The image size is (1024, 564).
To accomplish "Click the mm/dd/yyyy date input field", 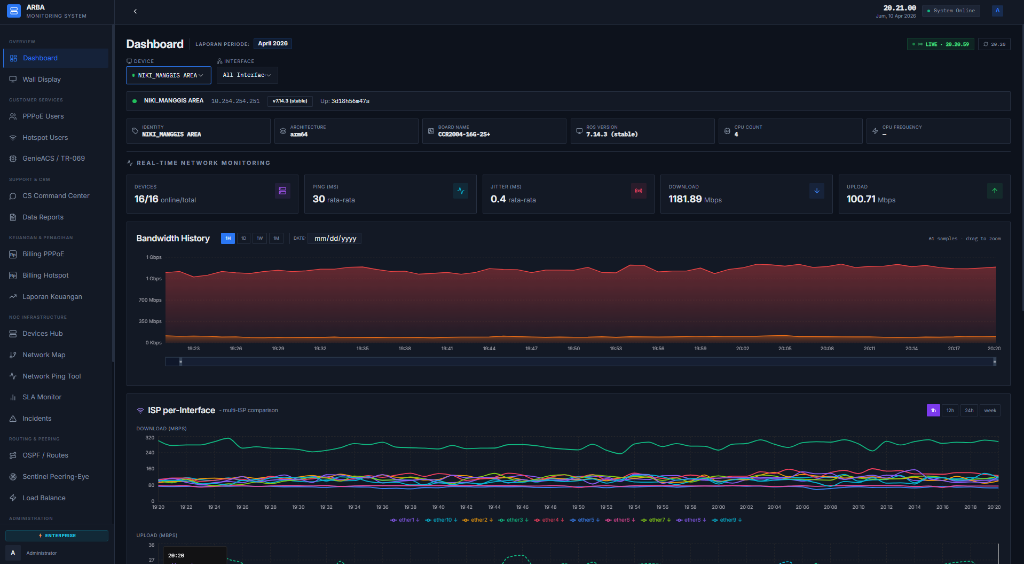I will (334, 239).
